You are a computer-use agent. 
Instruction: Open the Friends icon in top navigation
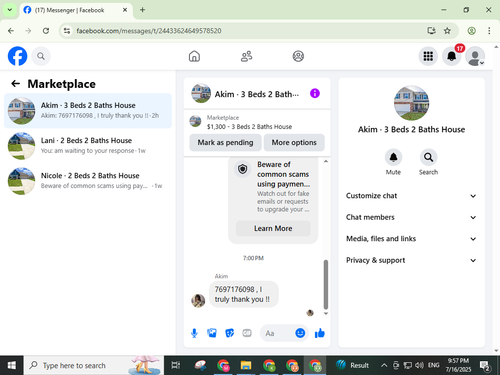246,56
